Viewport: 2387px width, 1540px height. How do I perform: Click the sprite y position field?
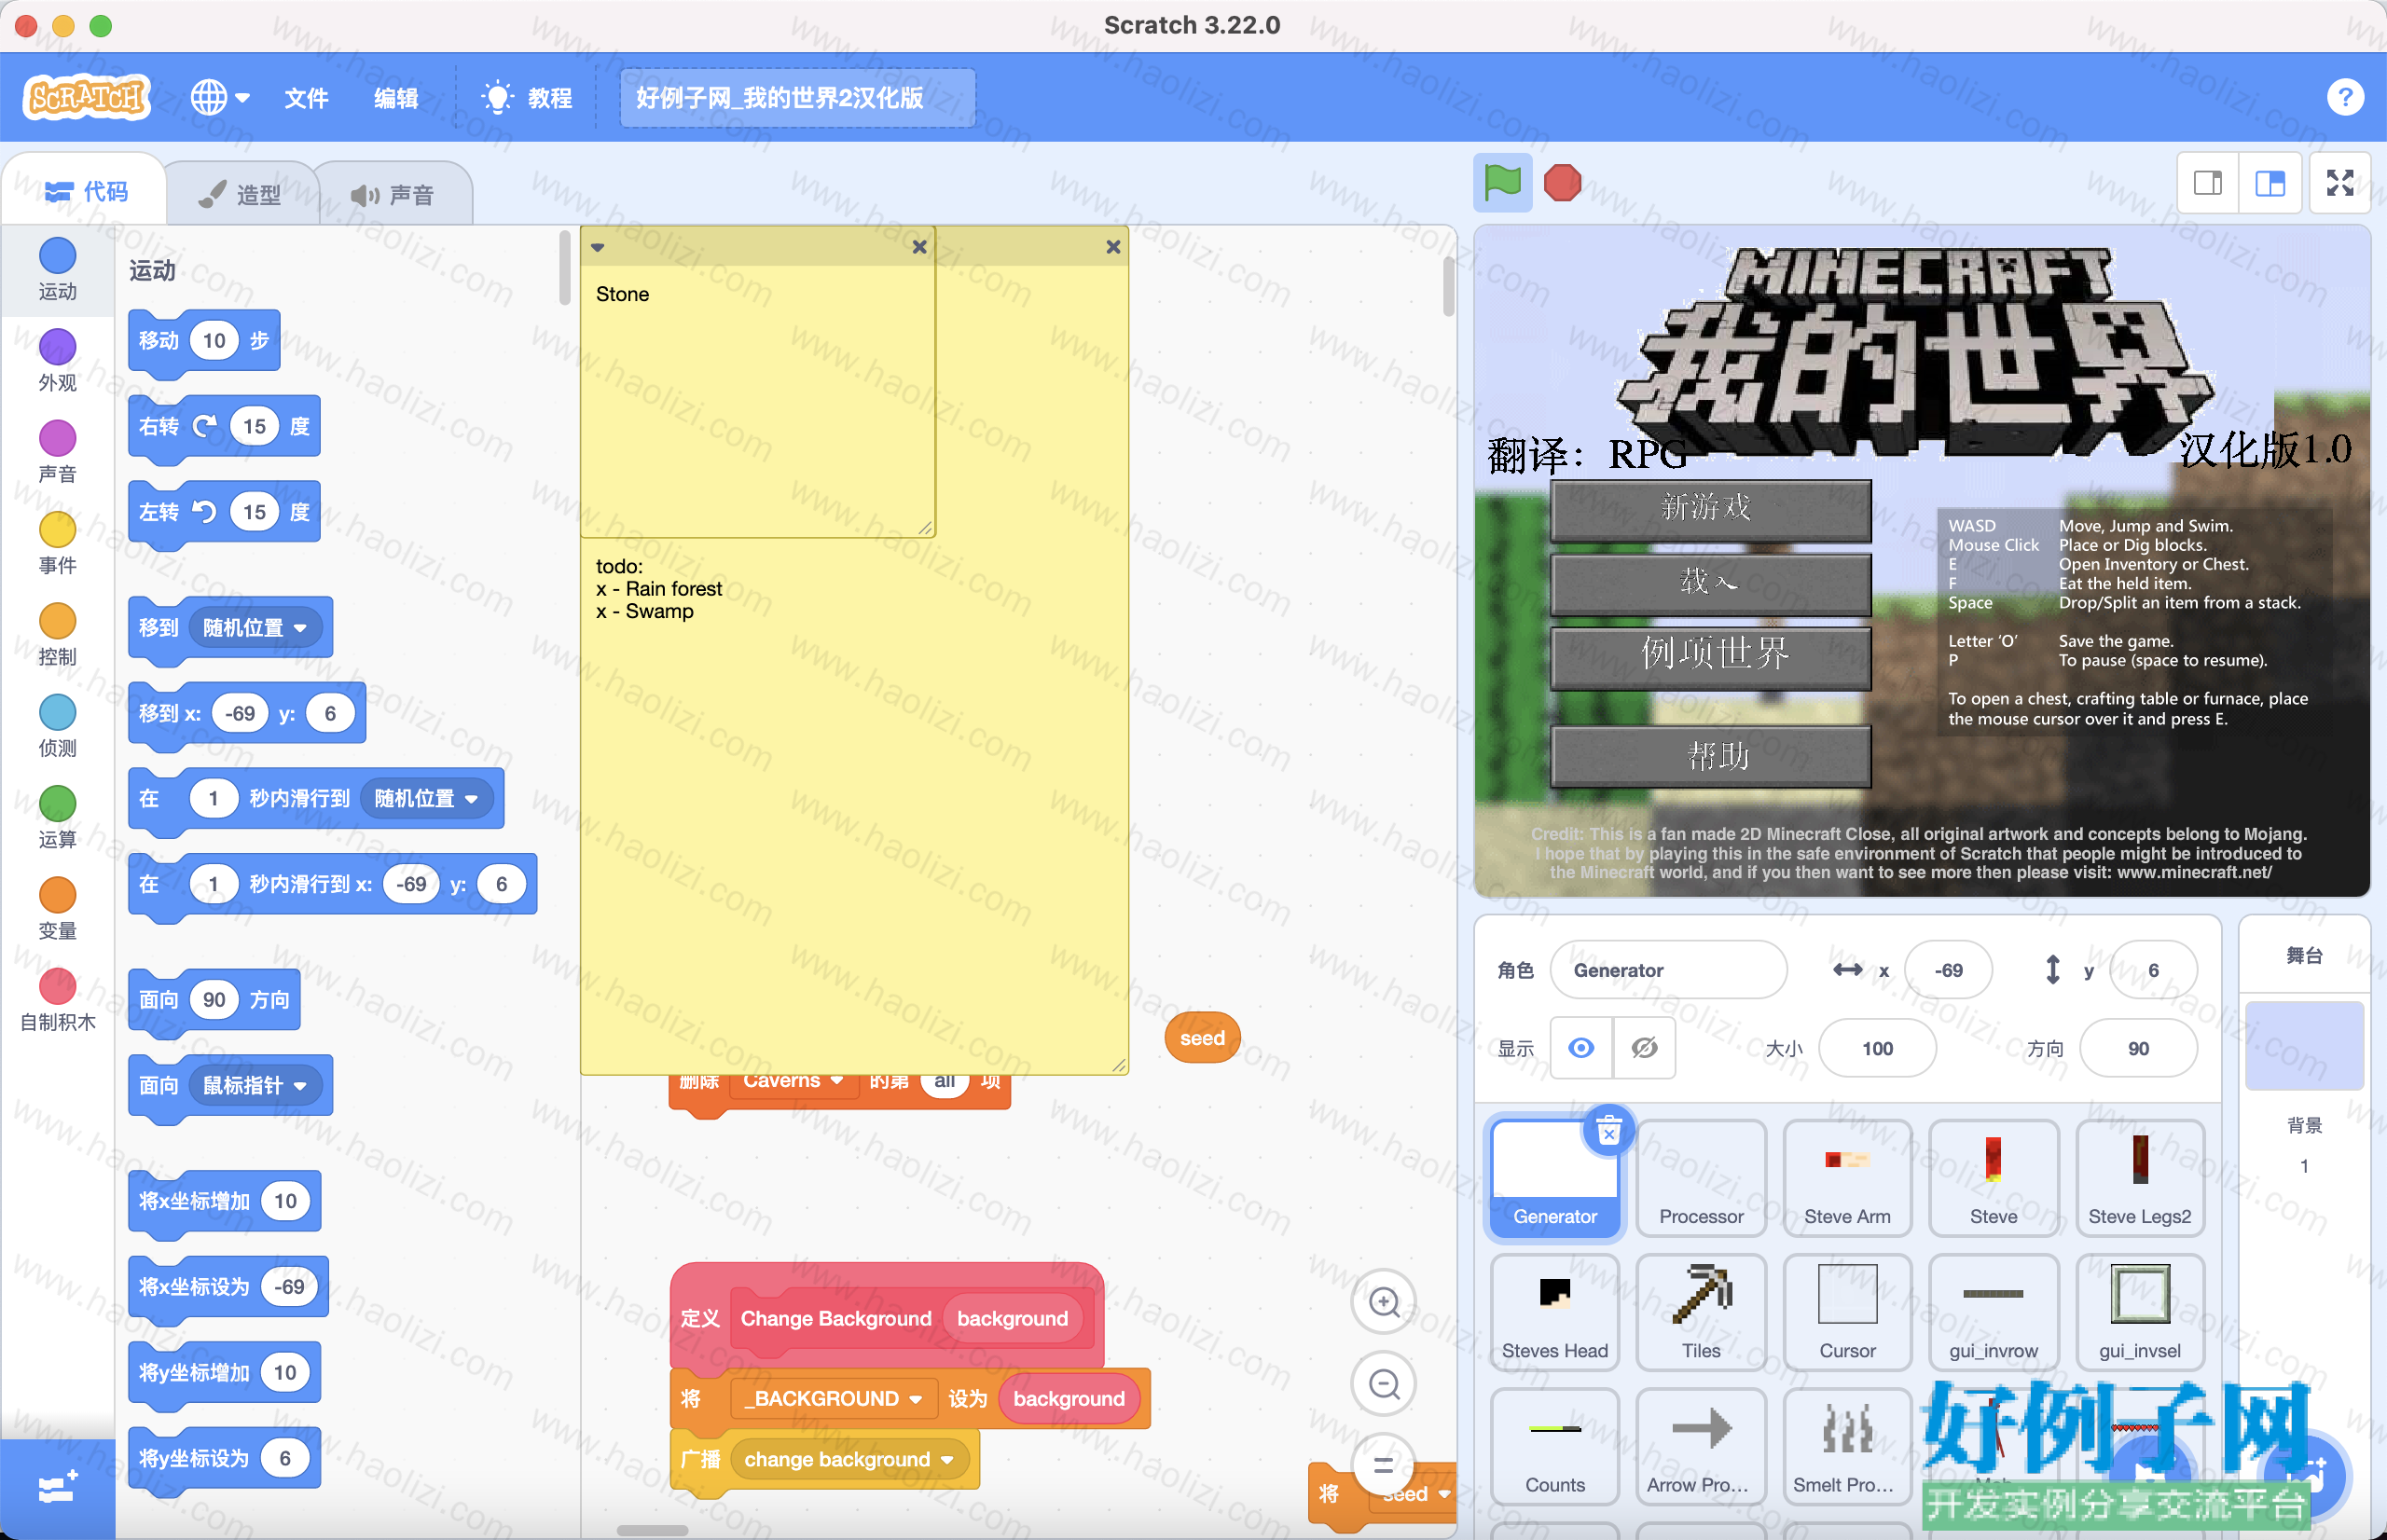click(x=2153, y=970)
